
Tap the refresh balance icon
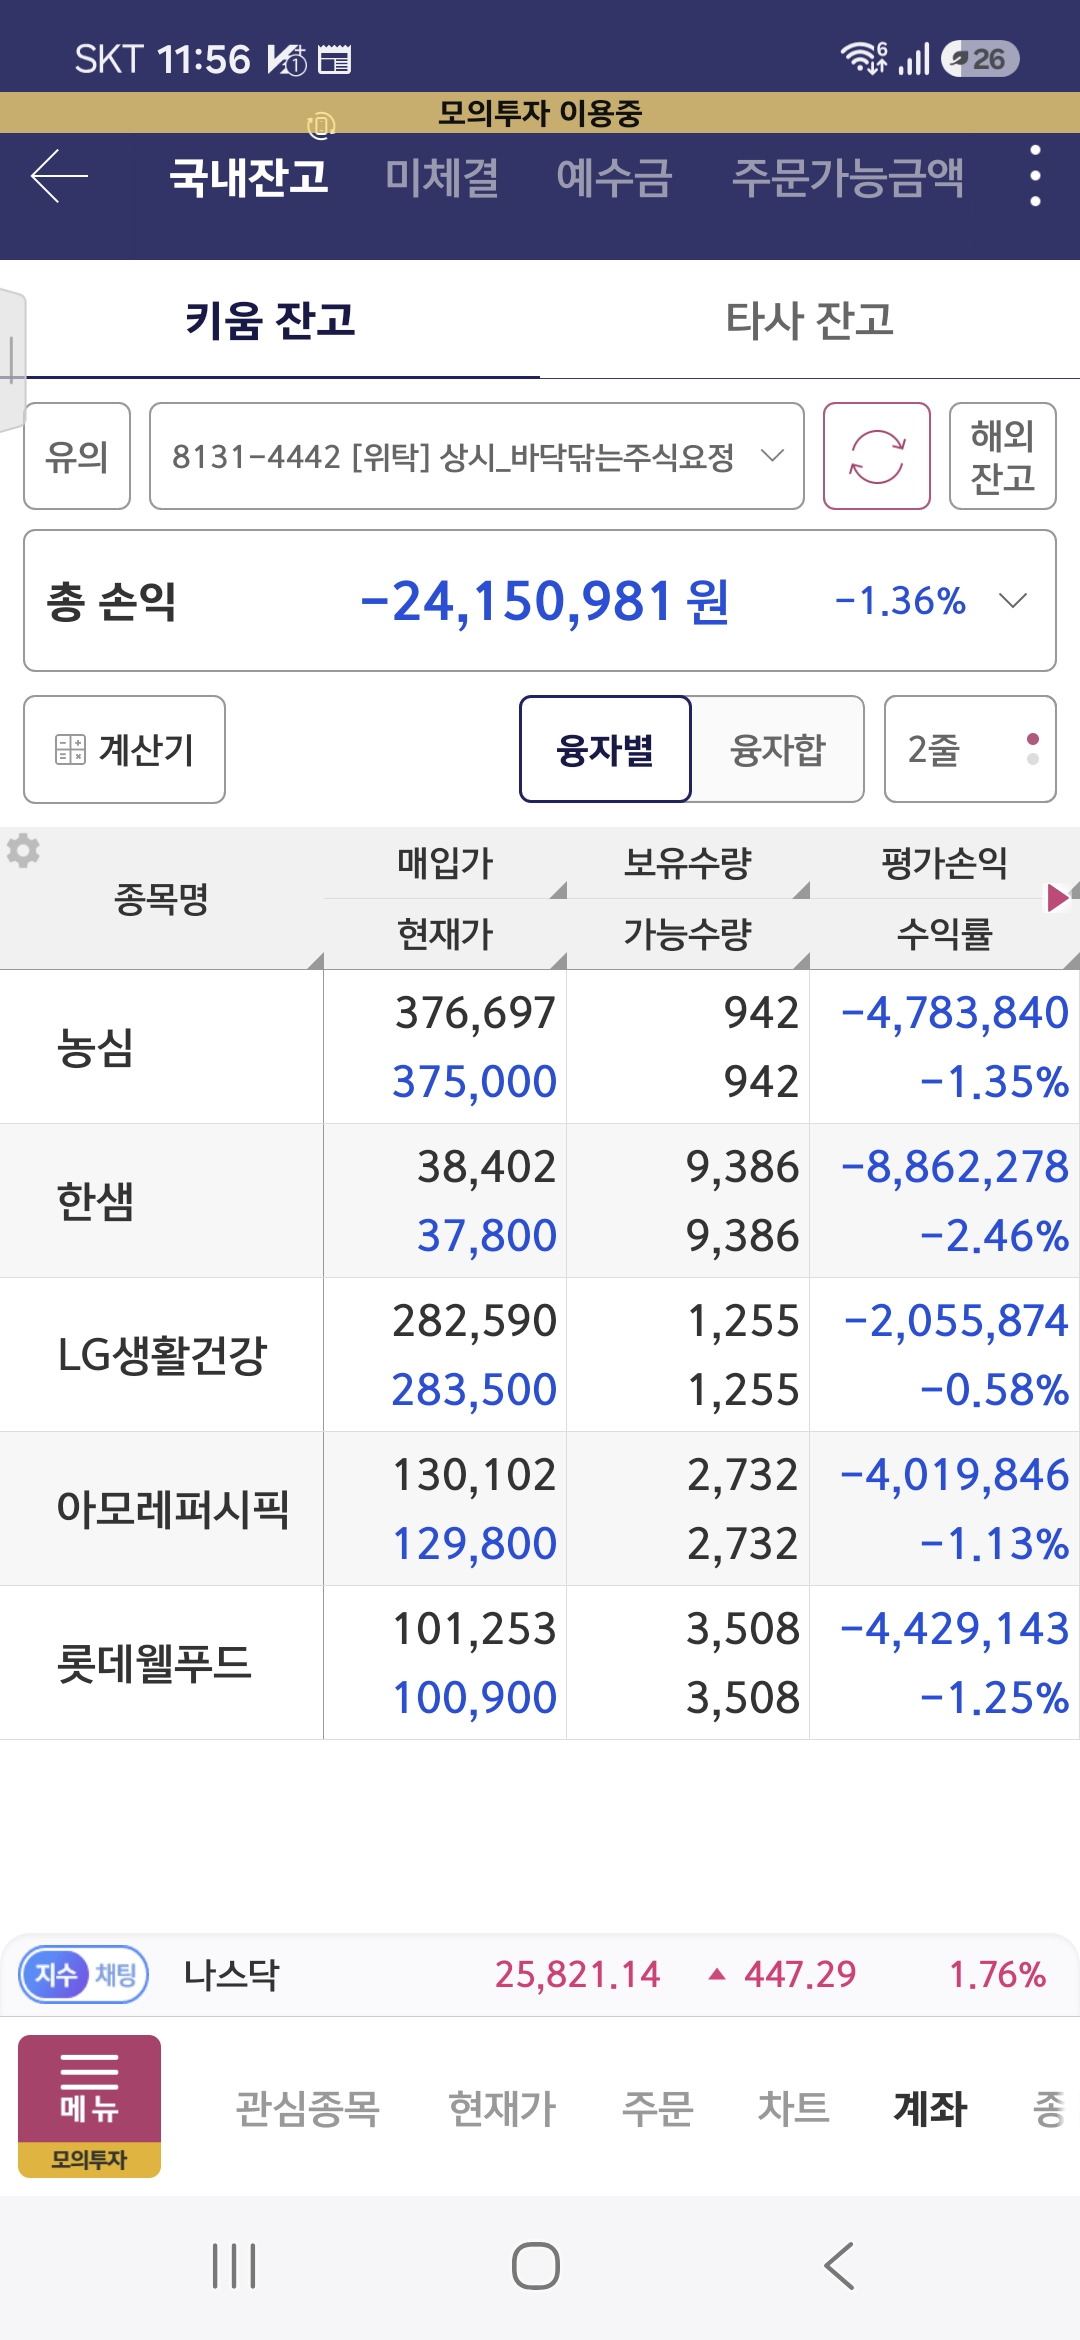(x=877, y=456)
